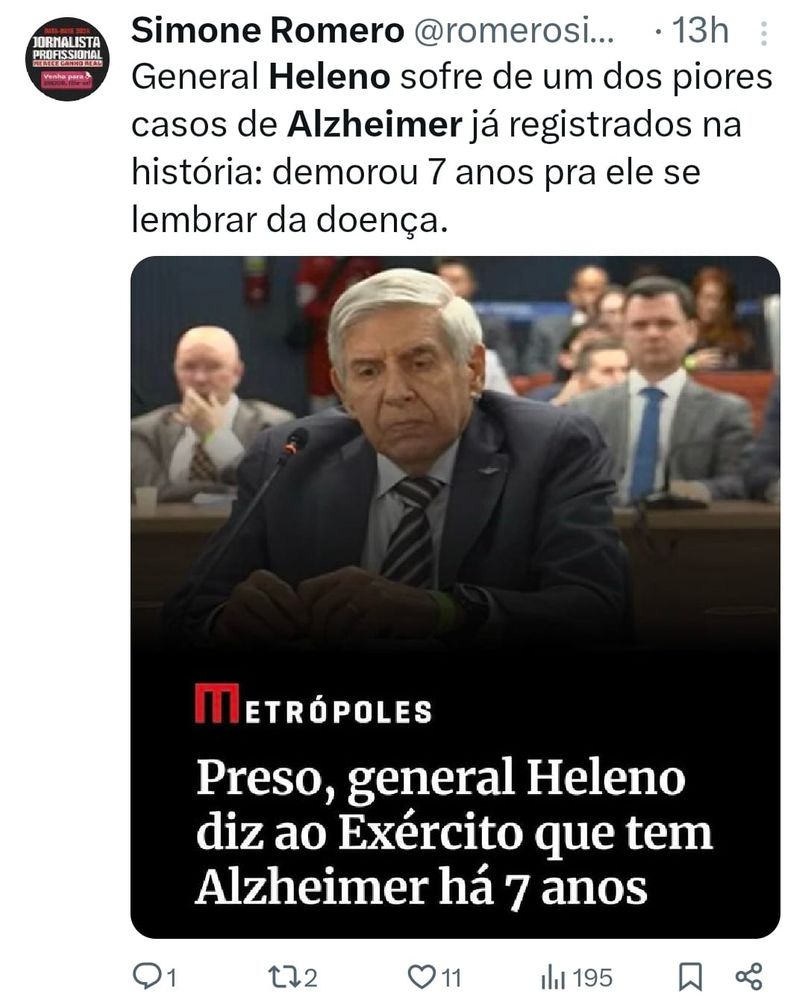805x1000 pixels.
Task: Click the reply count number 1
Action: point(170,978)
